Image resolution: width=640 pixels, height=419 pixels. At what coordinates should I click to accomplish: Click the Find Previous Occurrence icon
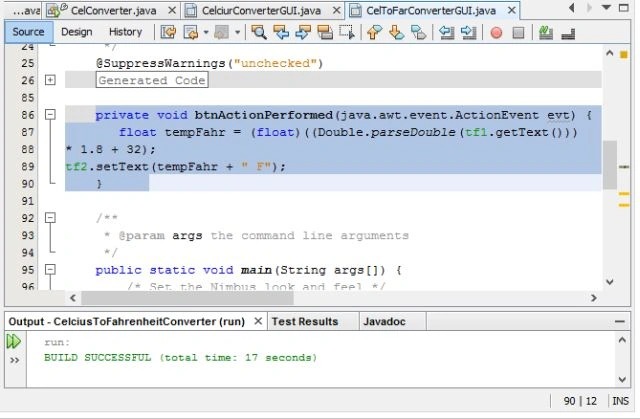pos(281,32)
